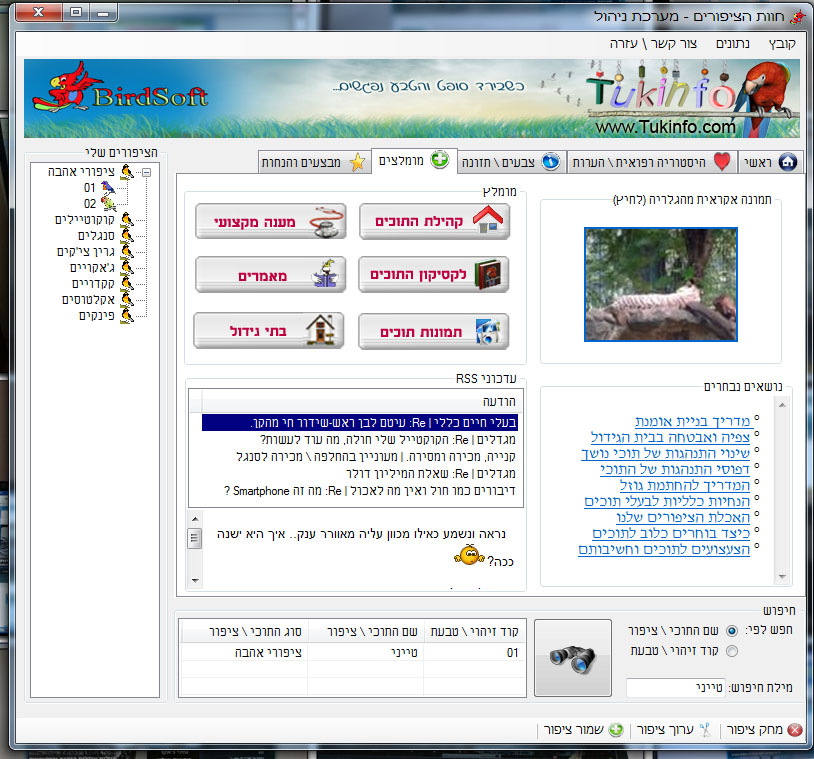The width and height of the screenshot is (814, 759).
Task: Open תמונות תוכים parrot pictures
Action: click(434, 330)
